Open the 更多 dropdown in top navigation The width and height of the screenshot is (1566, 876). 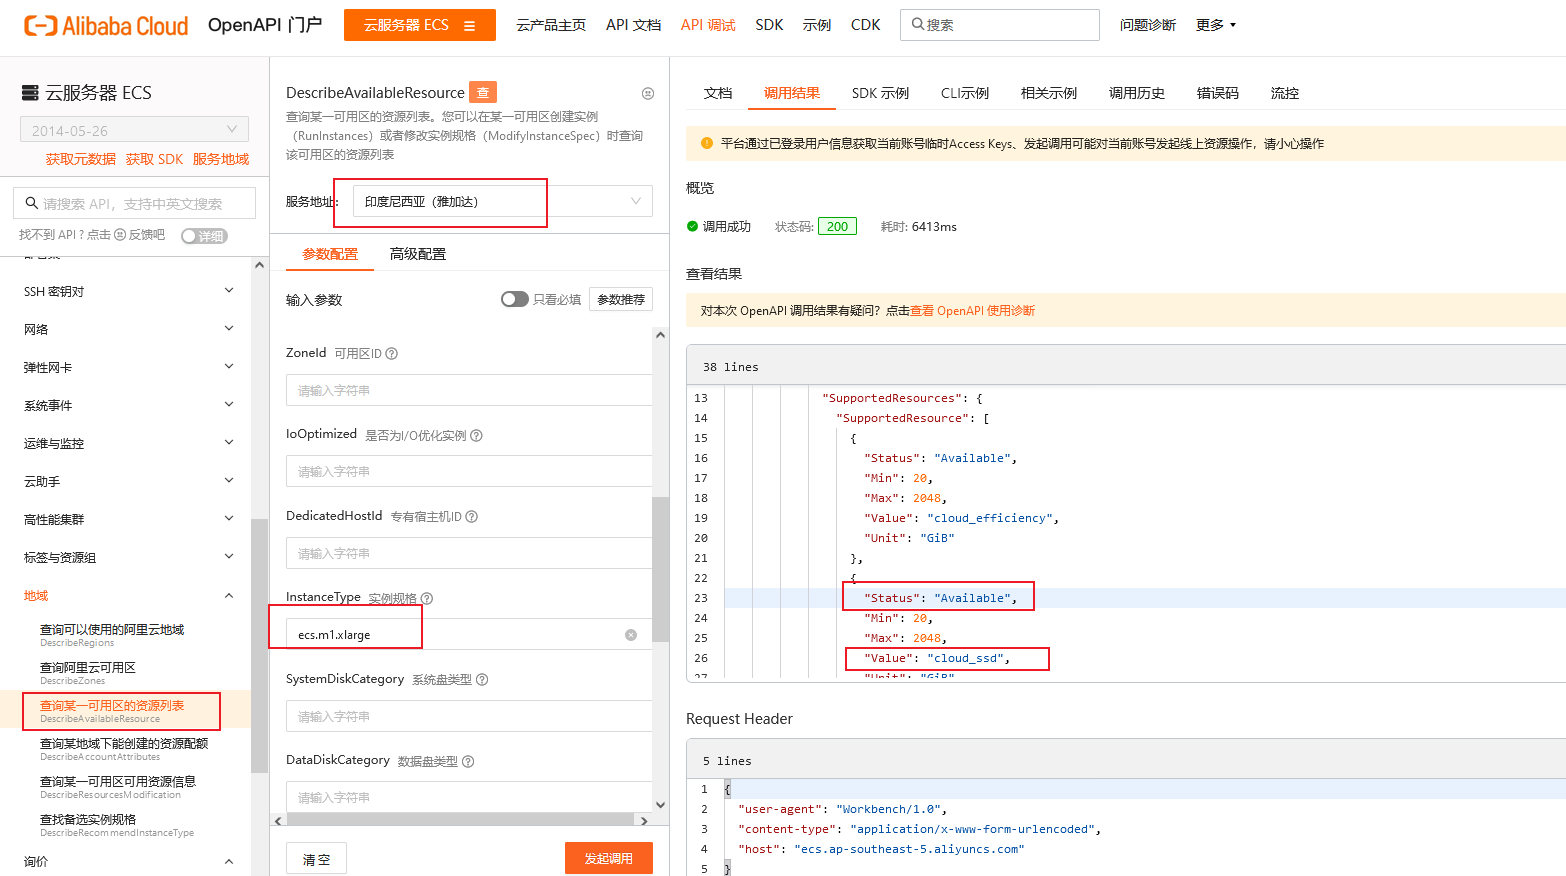[1216, 25]
